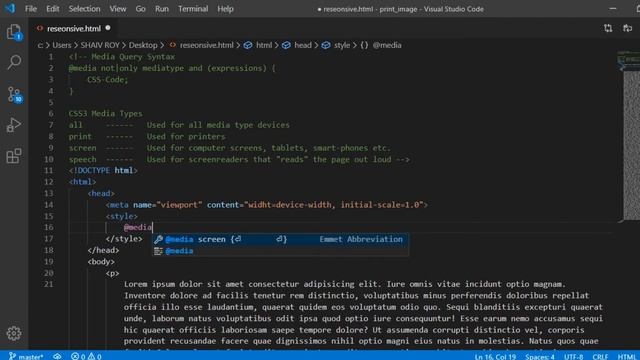Open the Run and Debug view

14,125
